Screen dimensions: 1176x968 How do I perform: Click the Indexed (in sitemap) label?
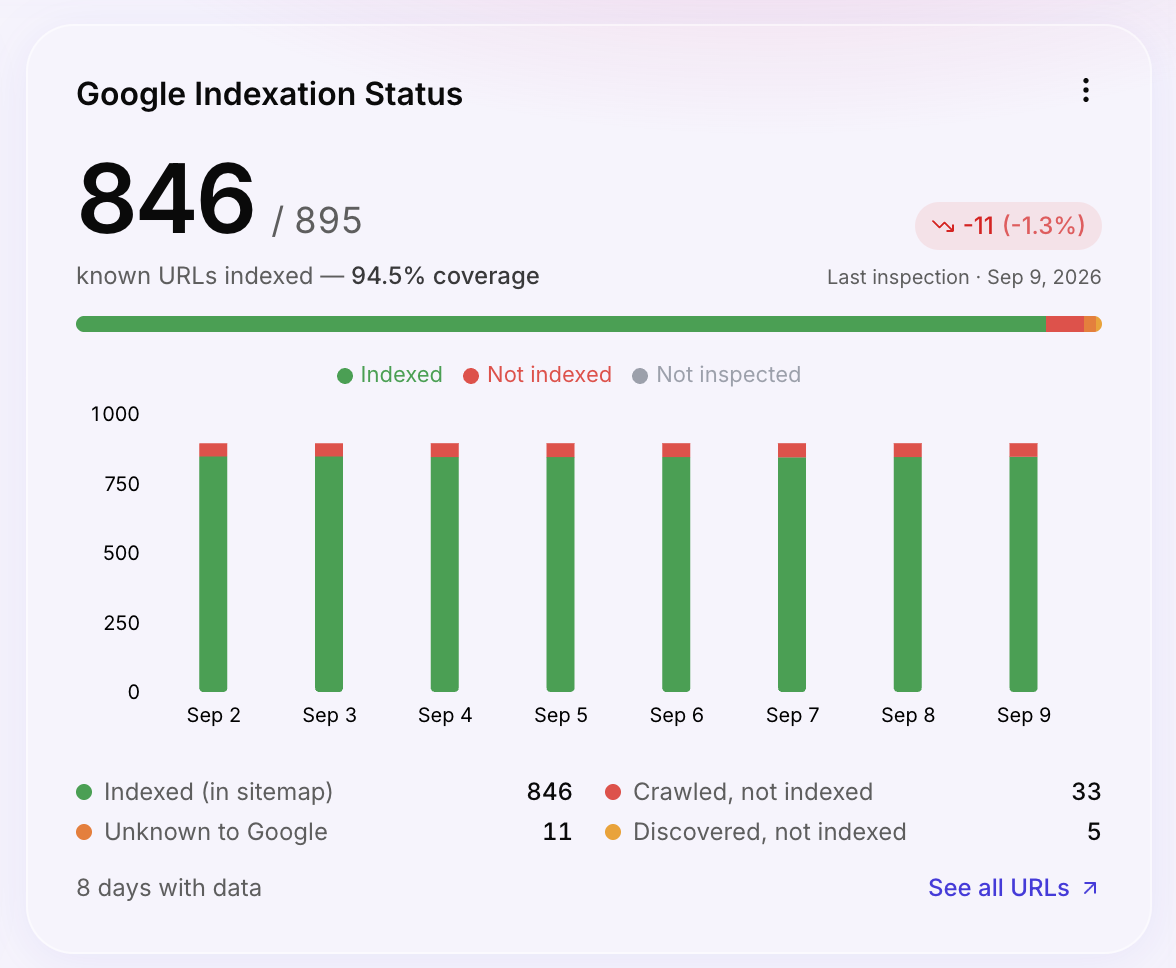coord(218,792)
